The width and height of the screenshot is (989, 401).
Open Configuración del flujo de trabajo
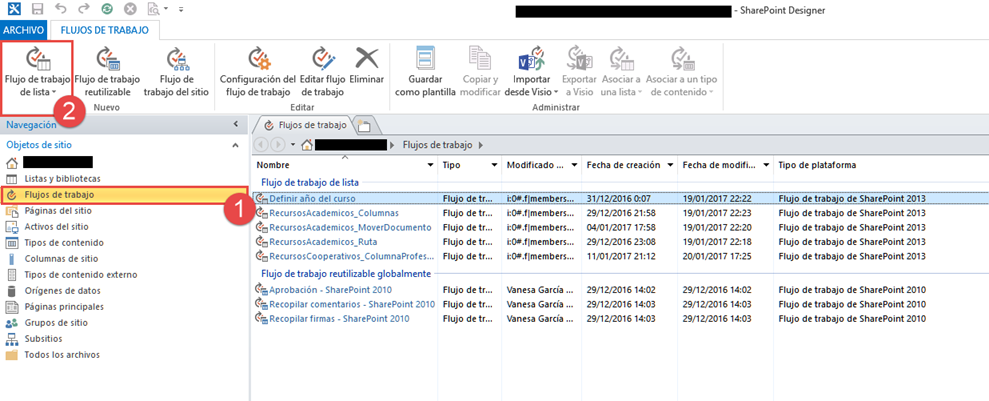pyautogui.click(x=257, y=71)
